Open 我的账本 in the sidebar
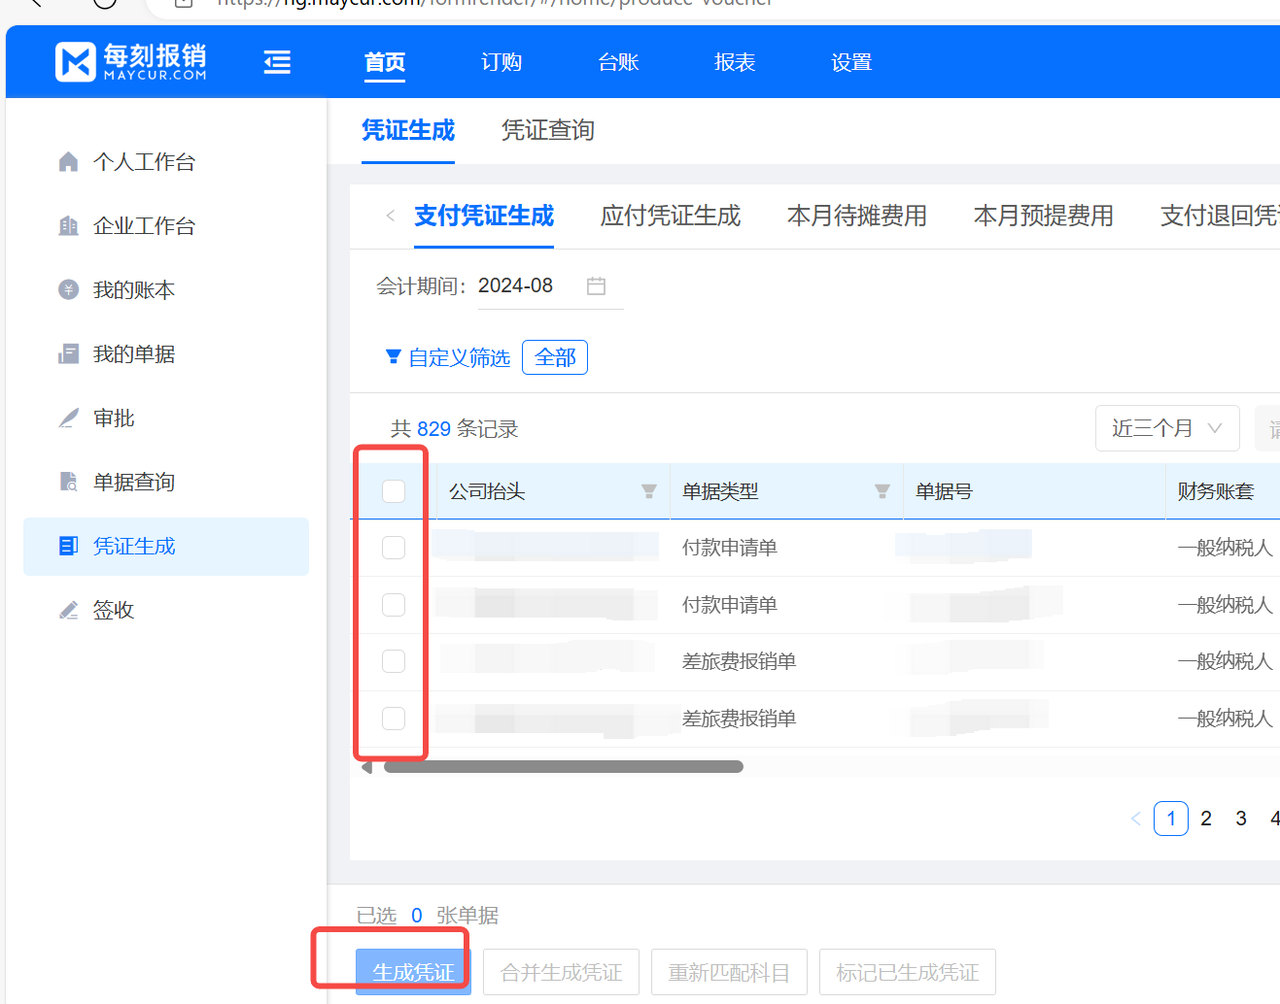1280x1004 pixels. click(x=134, y=290)
